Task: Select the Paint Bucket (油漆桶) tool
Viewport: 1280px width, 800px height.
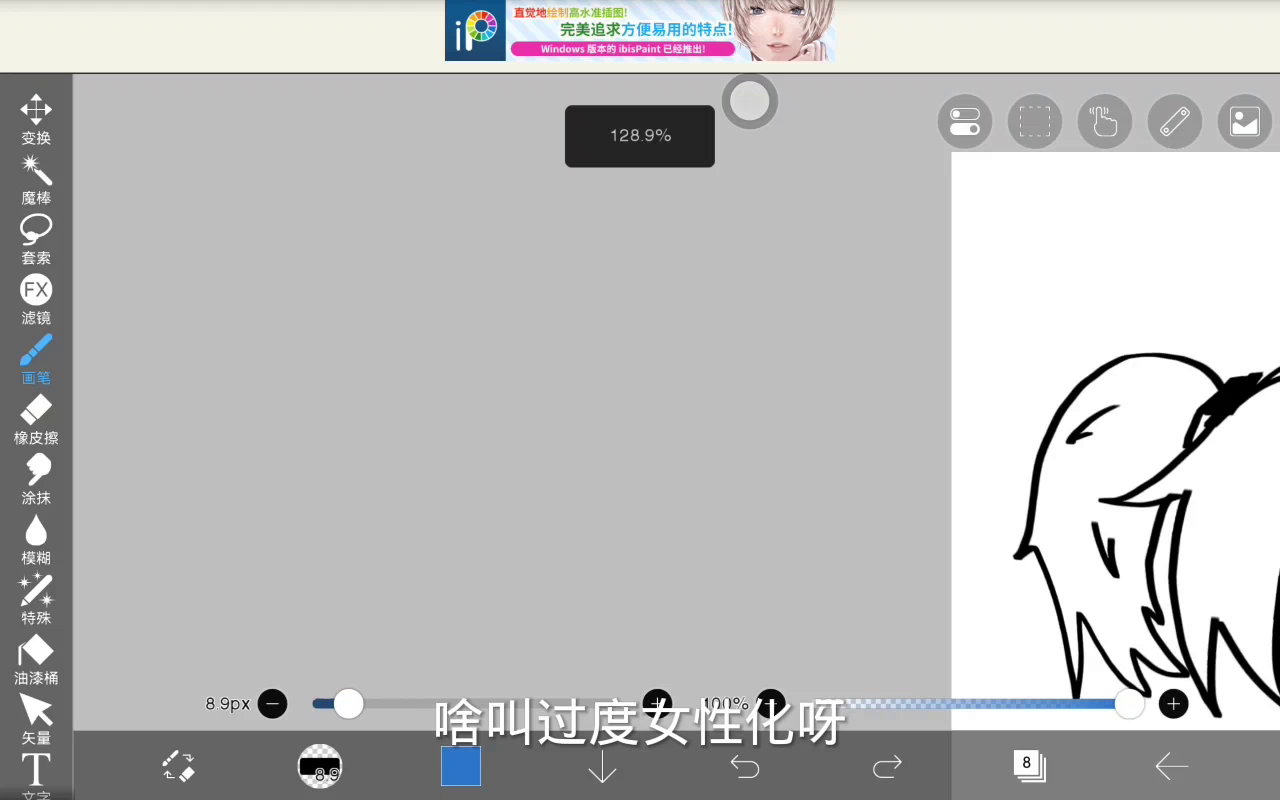Action: (x=36, y=659)
